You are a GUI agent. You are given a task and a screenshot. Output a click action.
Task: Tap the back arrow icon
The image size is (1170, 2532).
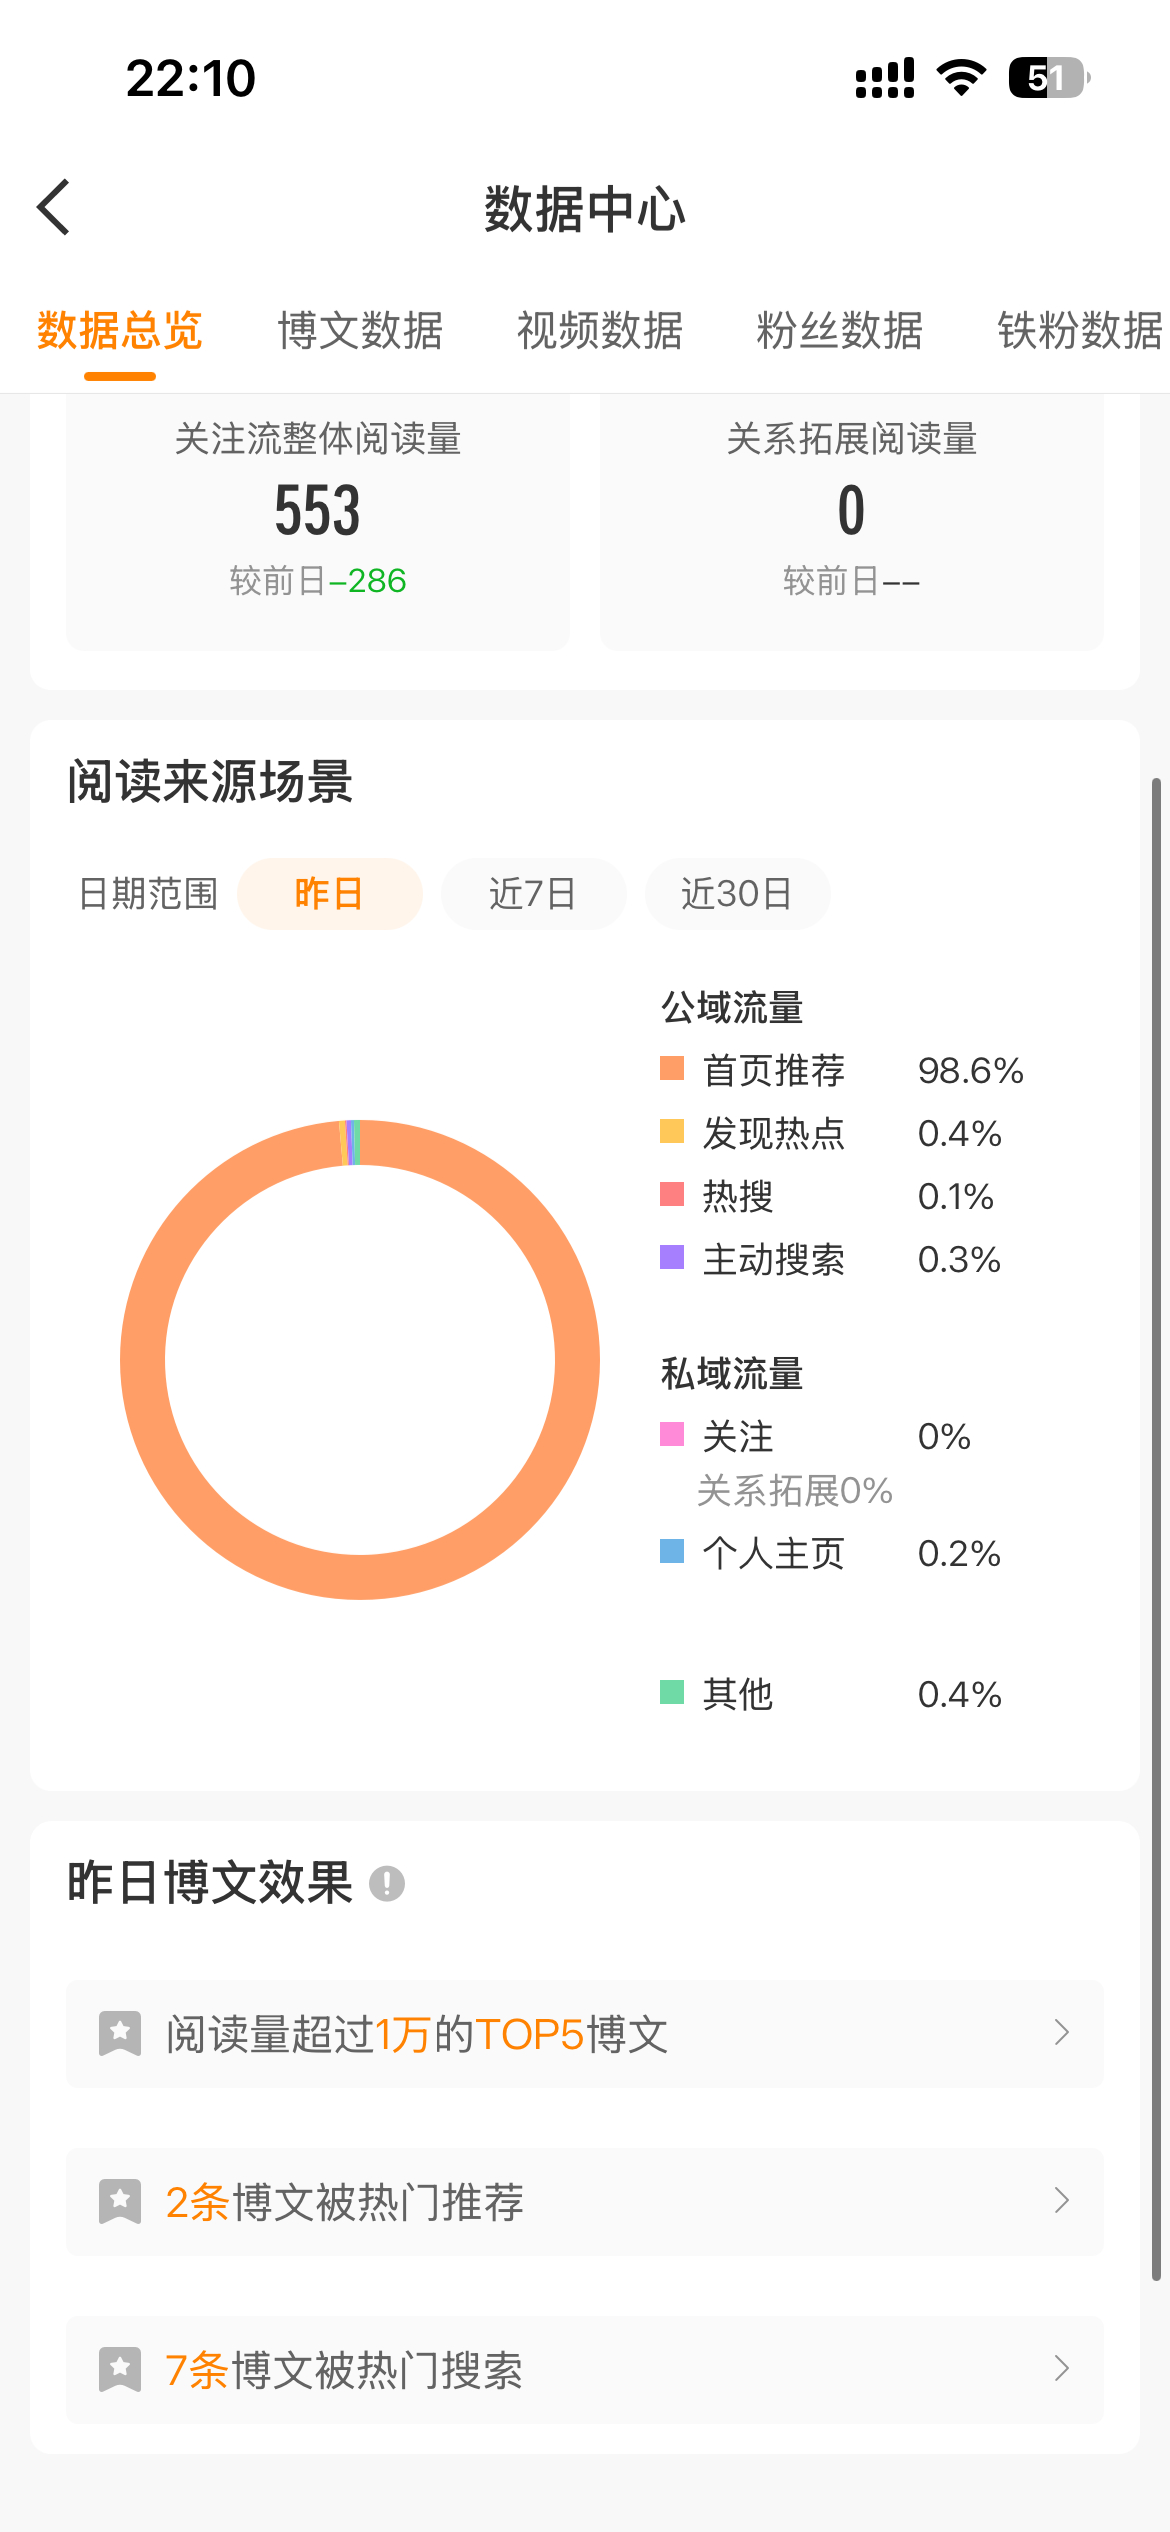tap(54, 208)
